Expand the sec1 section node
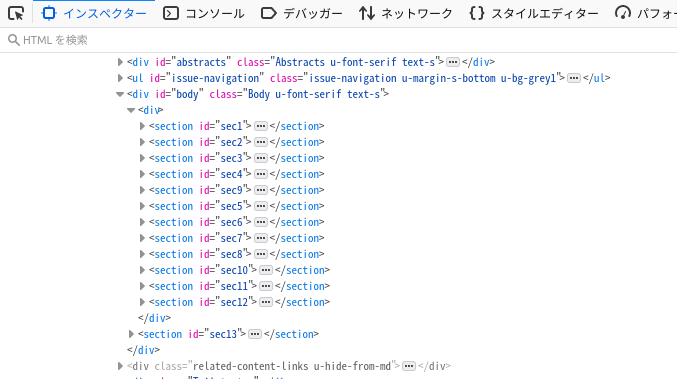Image resolution: width=677 pixels, height=379 pixels. pos(142,126)
